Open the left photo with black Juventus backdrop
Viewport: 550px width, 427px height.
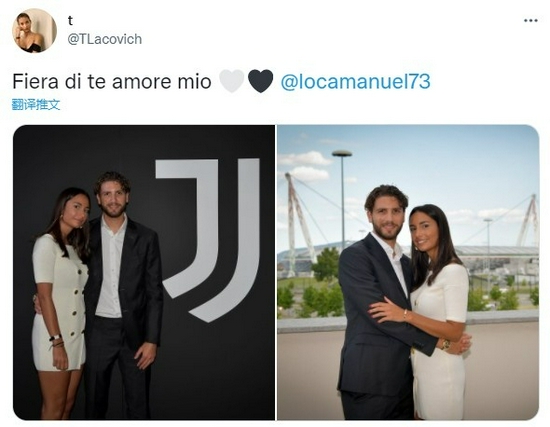144,272
